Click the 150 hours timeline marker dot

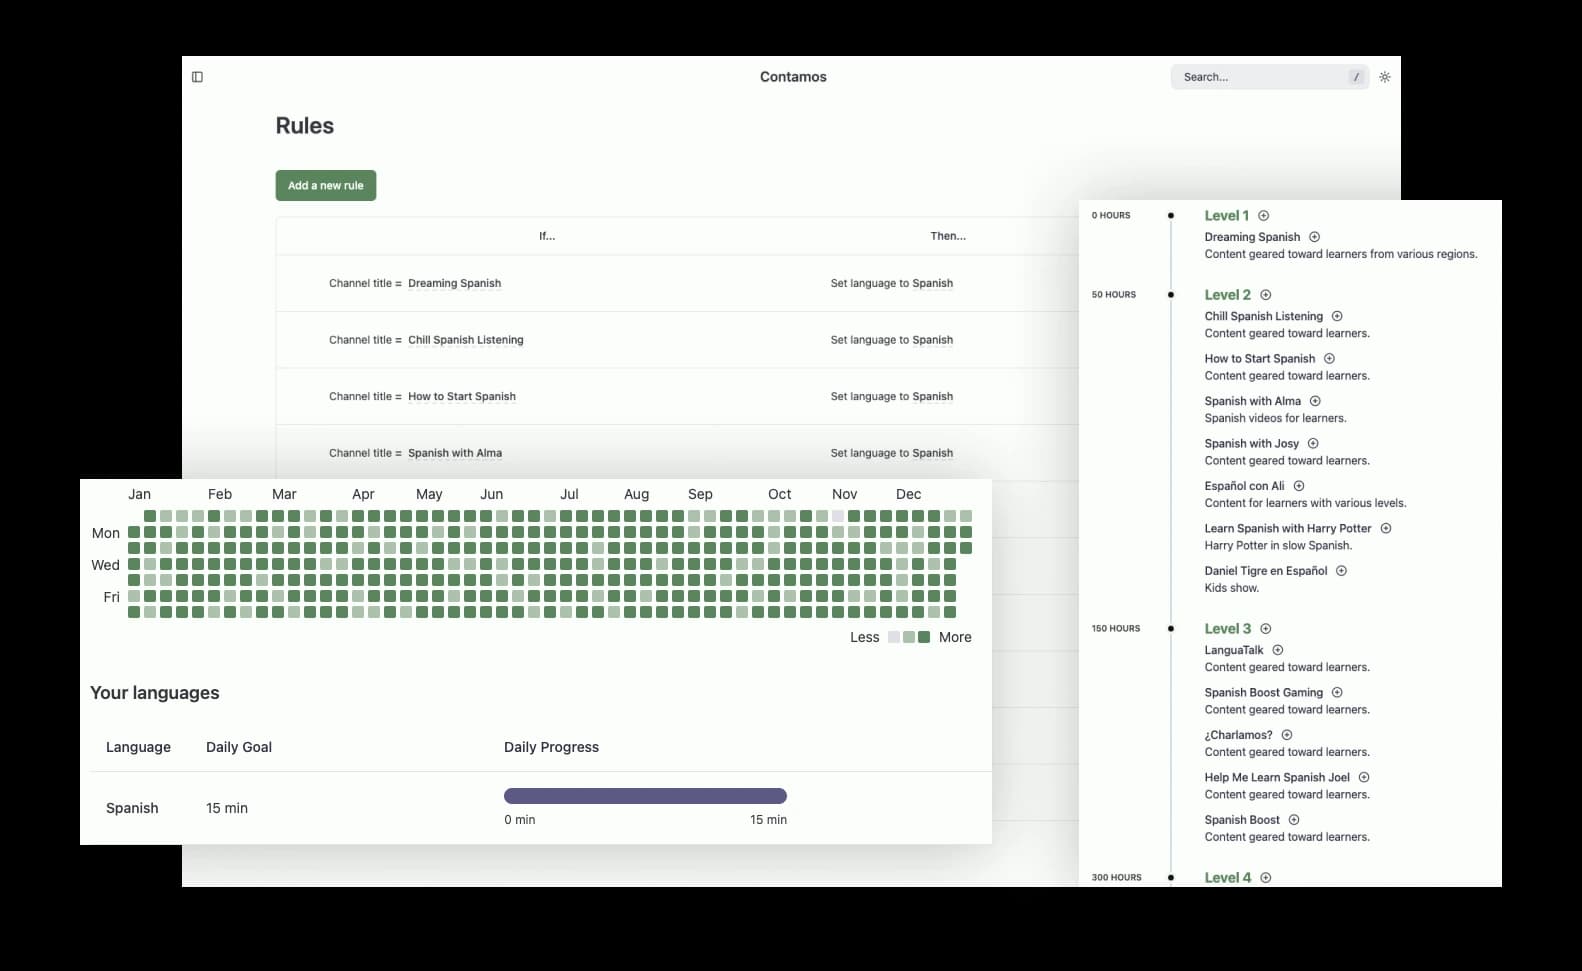click(x=1171, y=629)
